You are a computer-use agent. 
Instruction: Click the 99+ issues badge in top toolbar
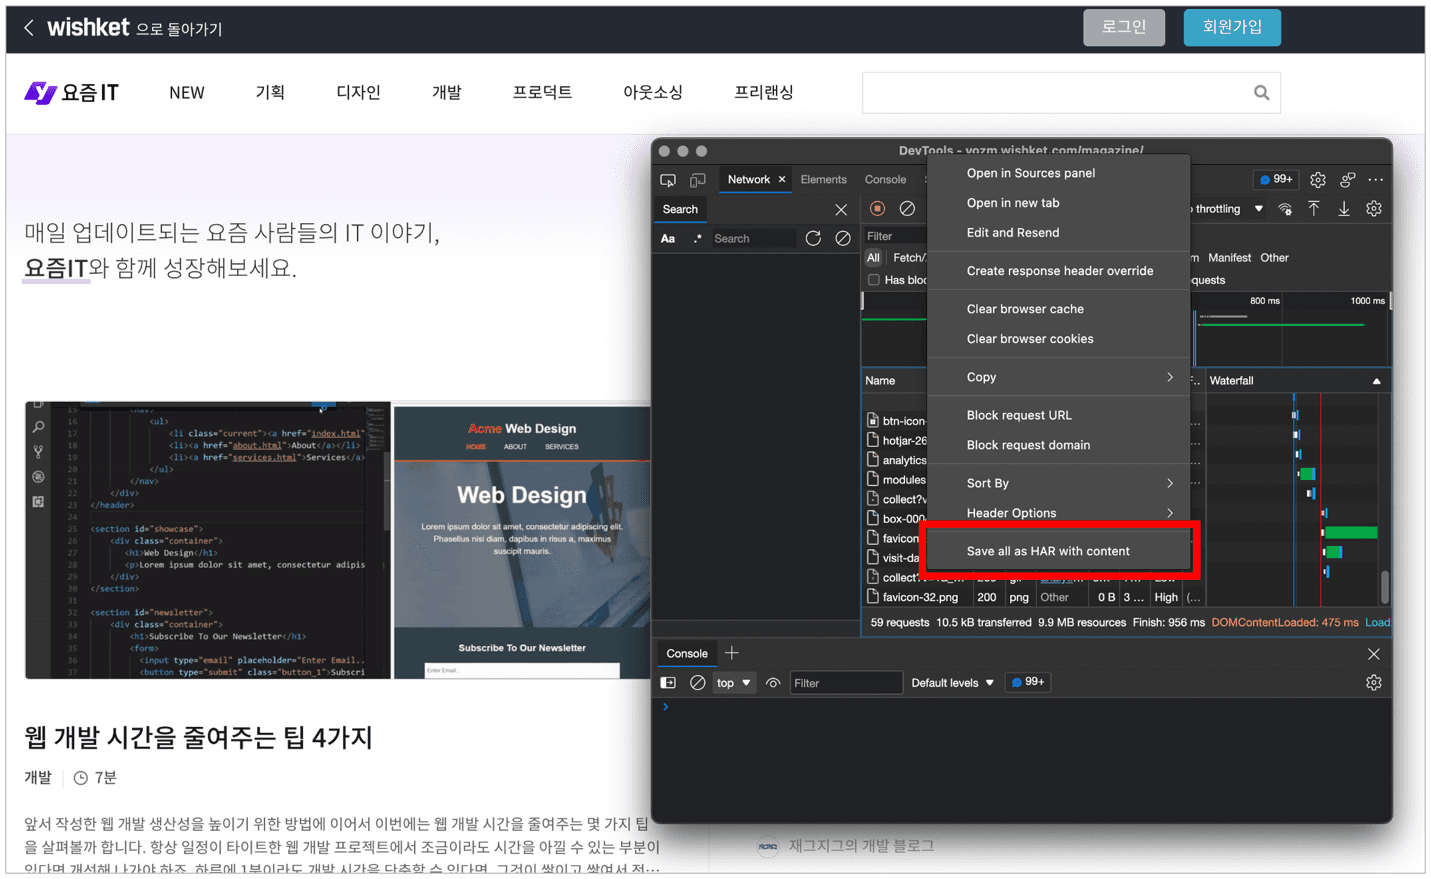(1276, 180)
